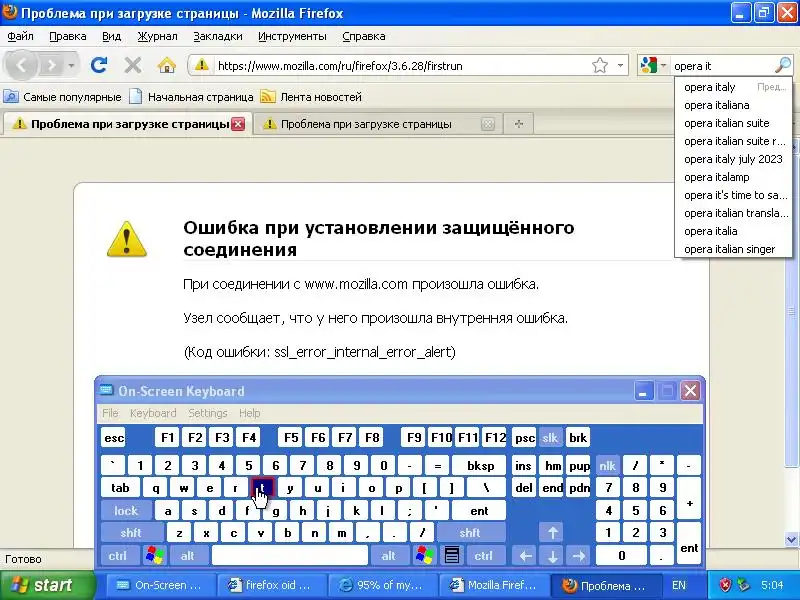Click the left Windows logo key
Viewport: 800px width, 600px height.
coord(155,556)
